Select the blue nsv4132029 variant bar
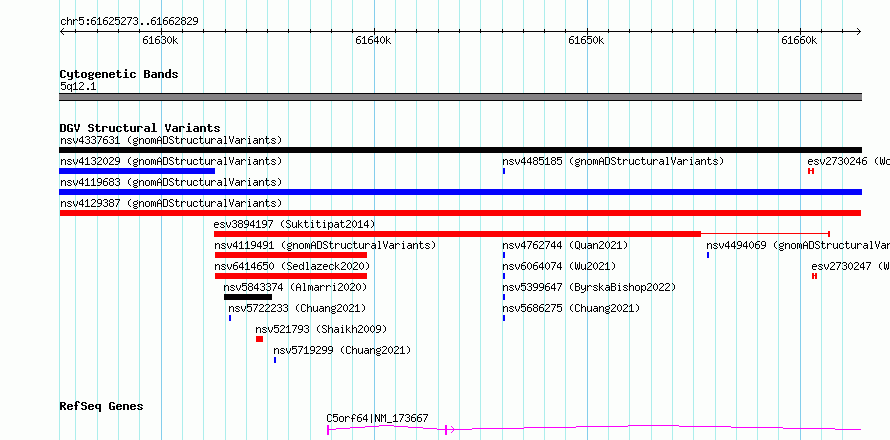890x440 pixels. 137,171
